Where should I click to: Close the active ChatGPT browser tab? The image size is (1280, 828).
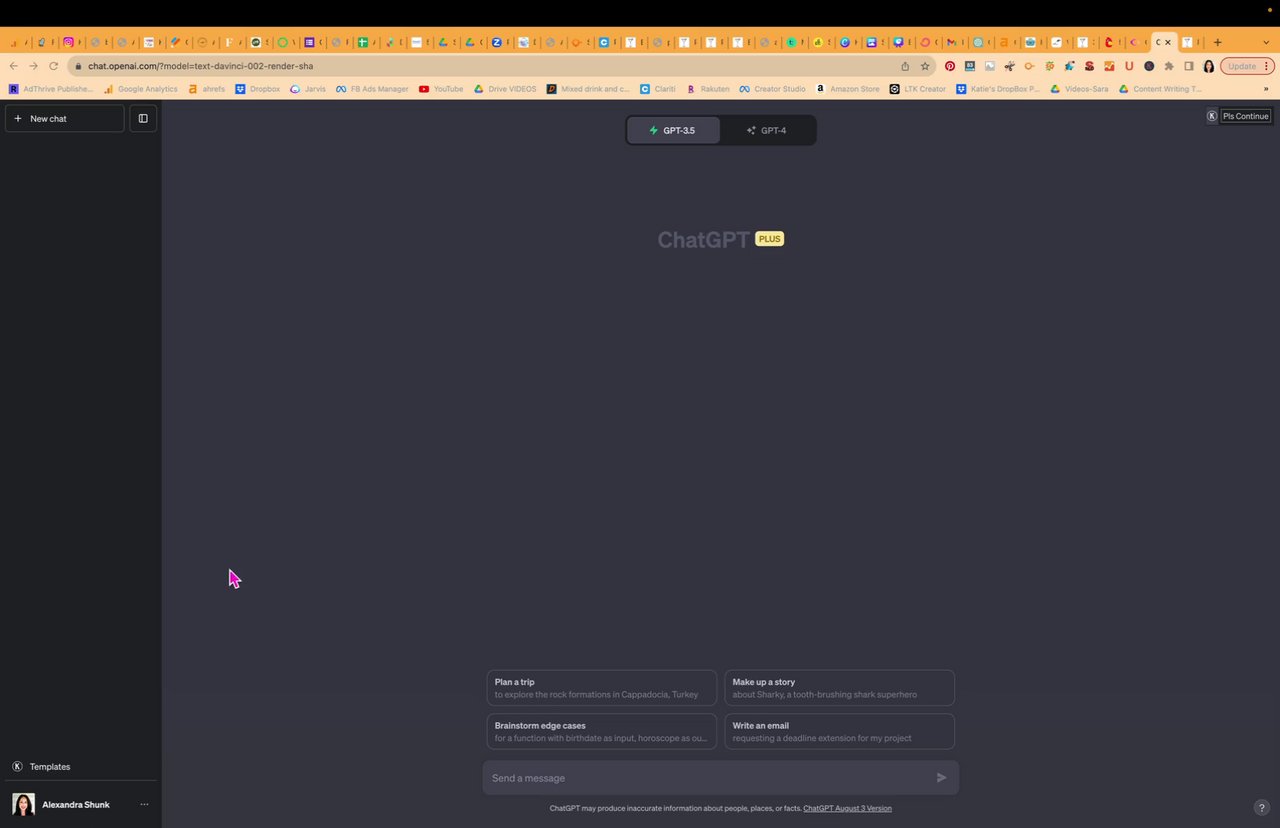[x=1168, y=42]
